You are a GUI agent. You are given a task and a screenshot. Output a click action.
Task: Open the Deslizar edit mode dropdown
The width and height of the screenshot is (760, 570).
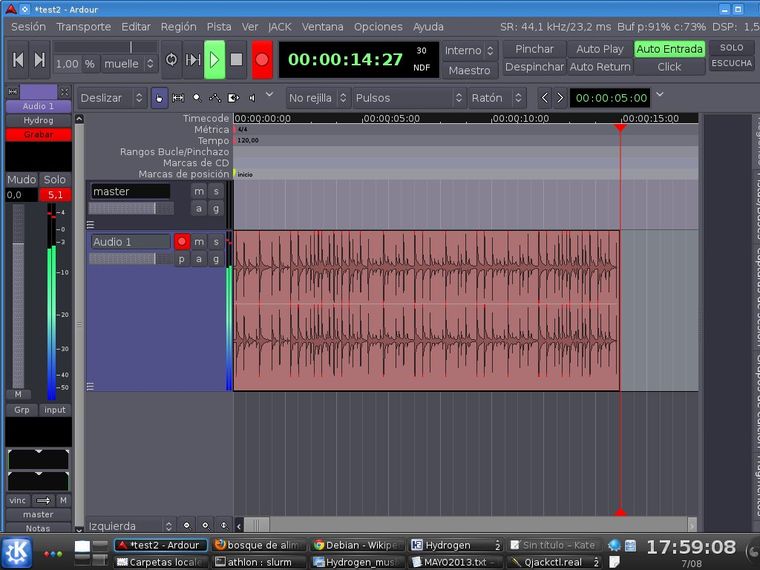coord(111,98)
